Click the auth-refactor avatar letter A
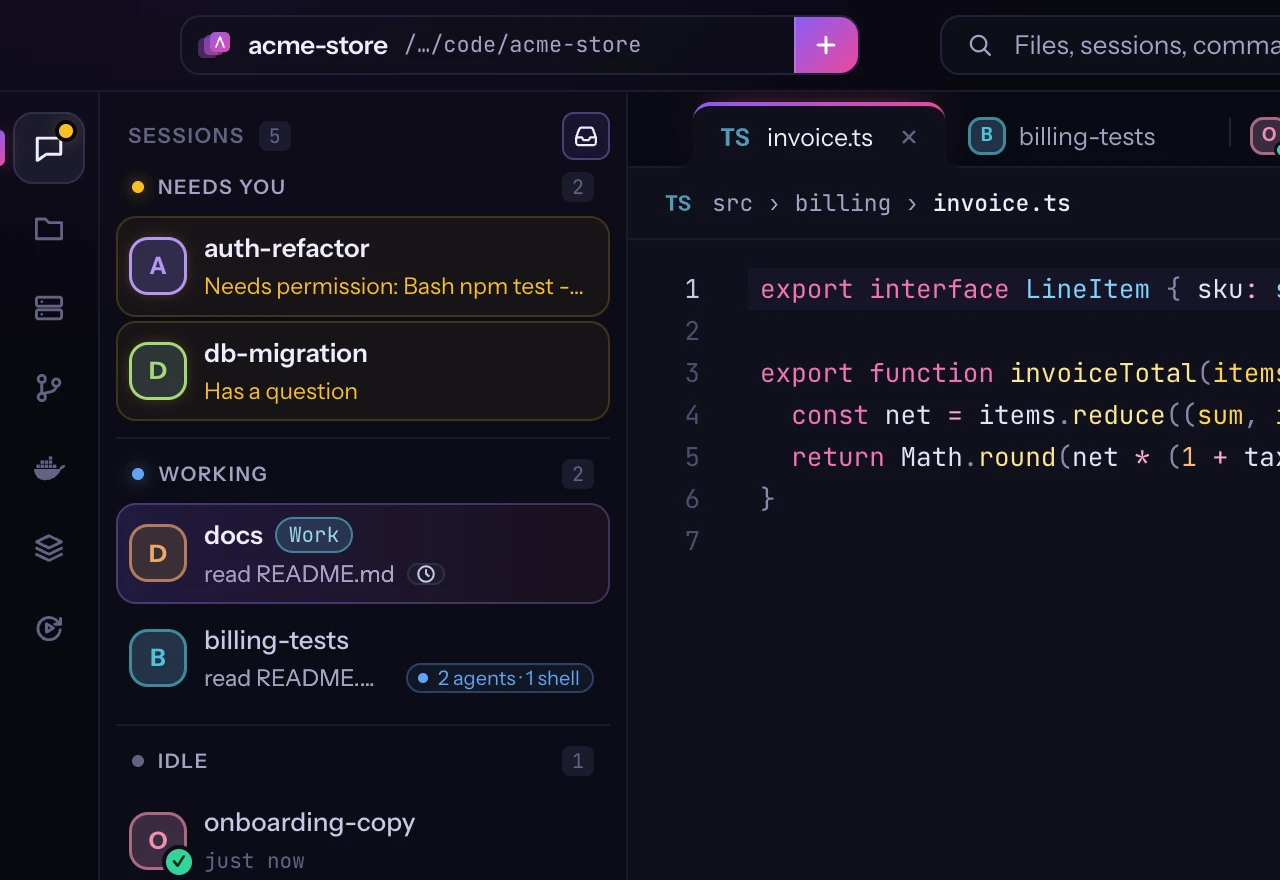Viewport: 1280px width, 880px height. (x=158, y=266)
